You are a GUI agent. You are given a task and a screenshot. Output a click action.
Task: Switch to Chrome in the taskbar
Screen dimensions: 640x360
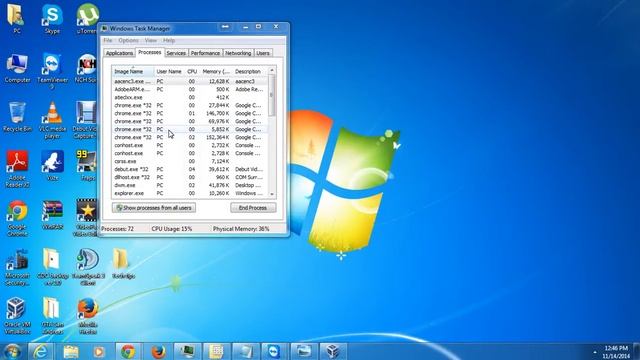128,351
